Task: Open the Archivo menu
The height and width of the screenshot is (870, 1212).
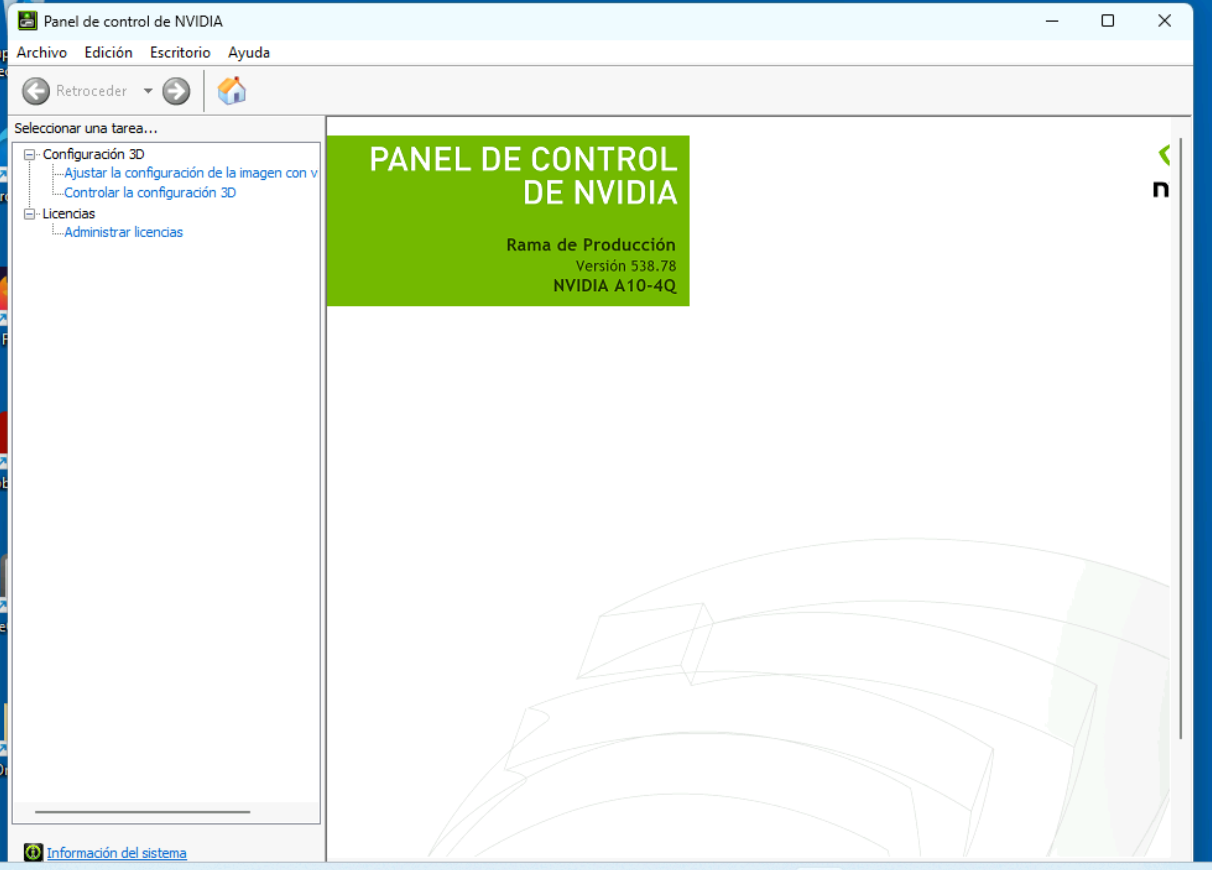Action: click(x=42, y=53)
